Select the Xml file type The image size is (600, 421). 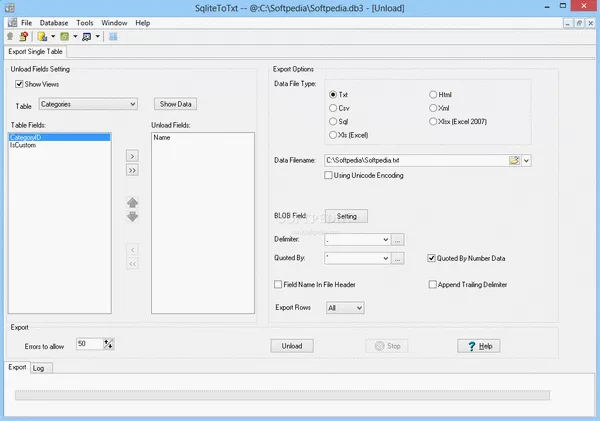tap(433, 108)
